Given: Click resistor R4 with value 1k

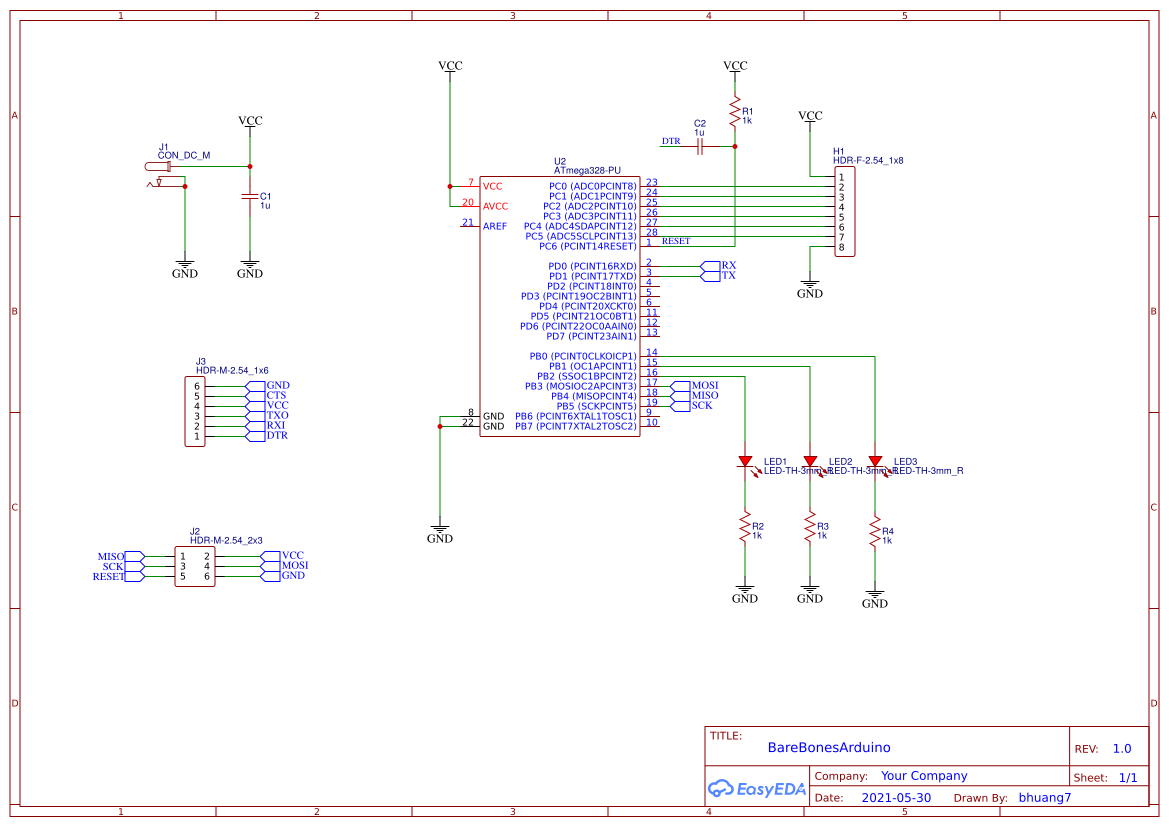Looking at the screenshot, I should tap(876, 532).
